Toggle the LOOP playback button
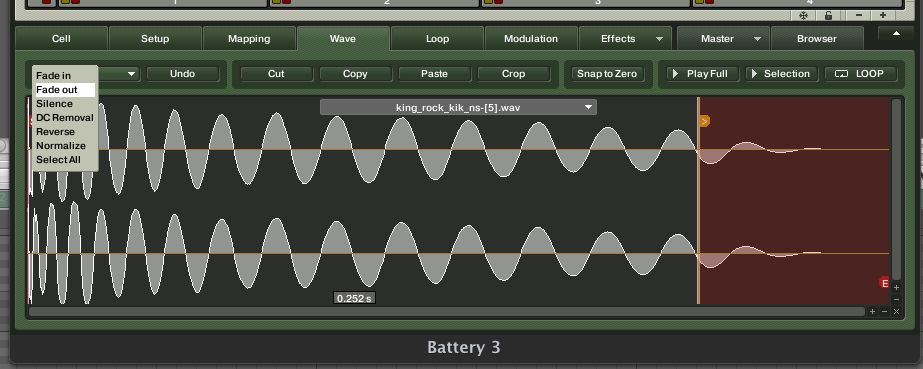 [x=860, y=74]
